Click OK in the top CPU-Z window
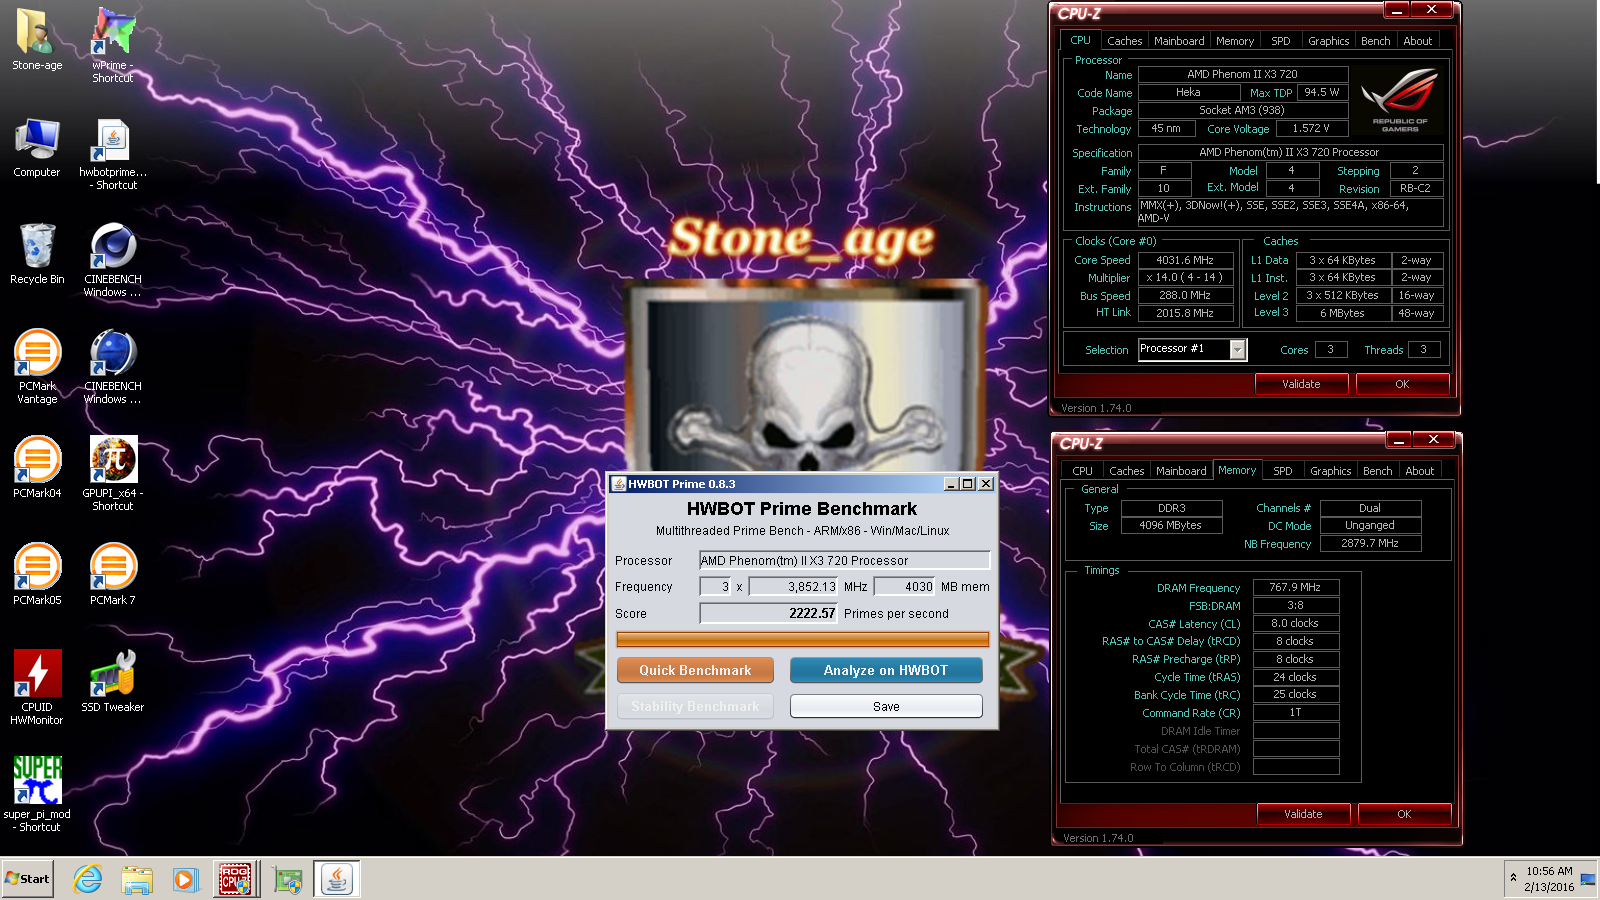1600x900 pixels. [x=1402, y=384]
